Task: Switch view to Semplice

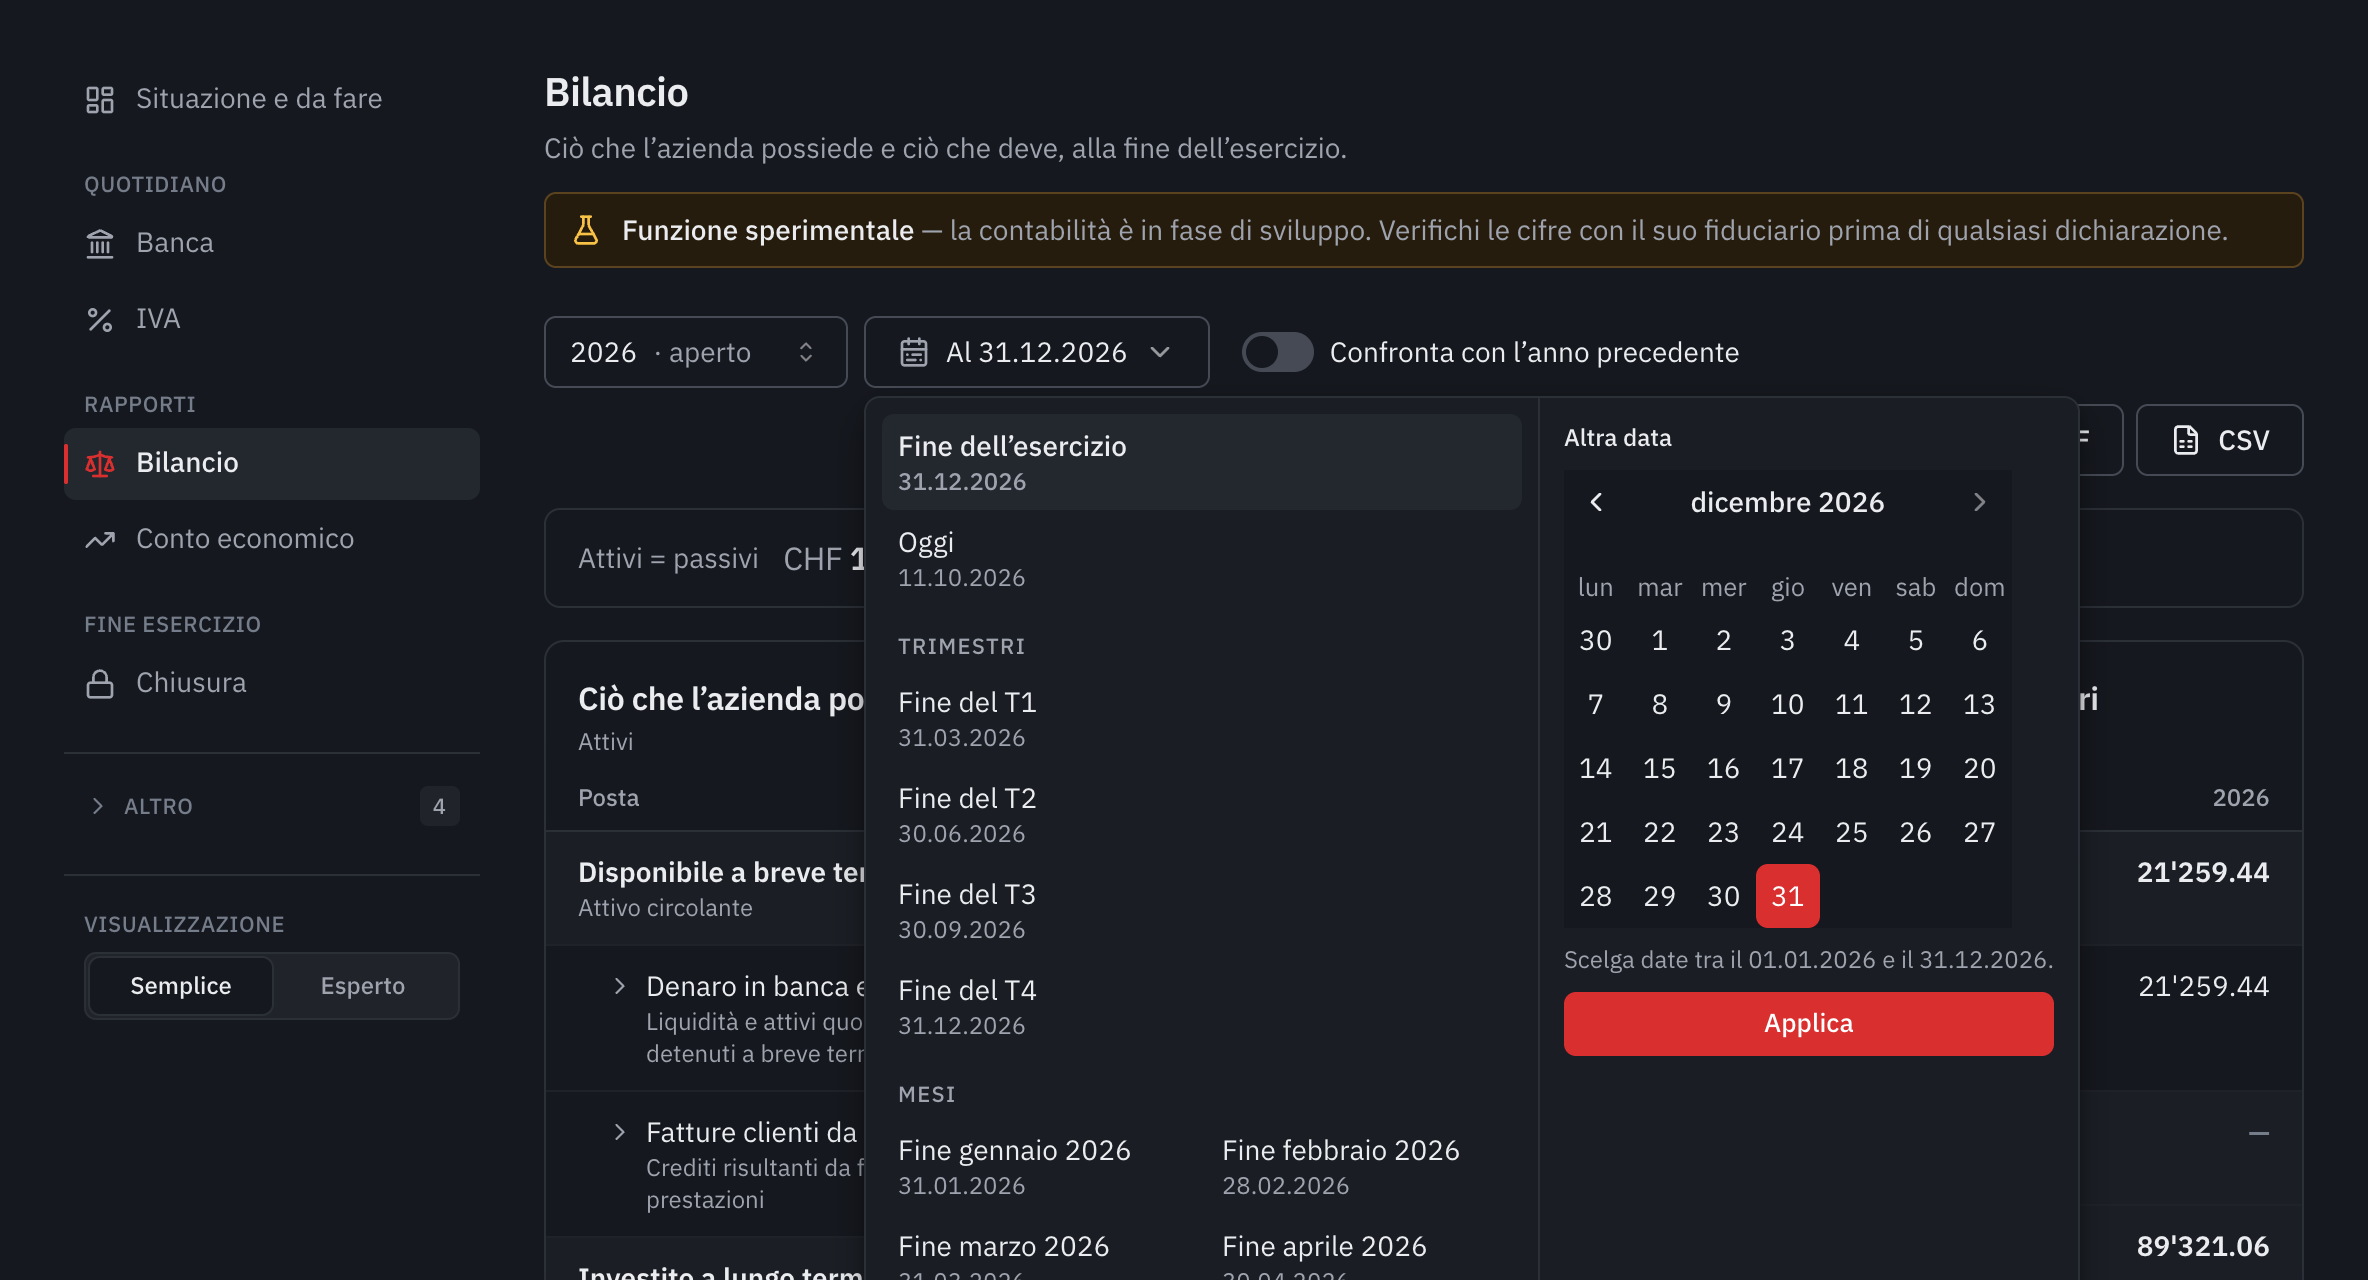Action: point(181,986)
